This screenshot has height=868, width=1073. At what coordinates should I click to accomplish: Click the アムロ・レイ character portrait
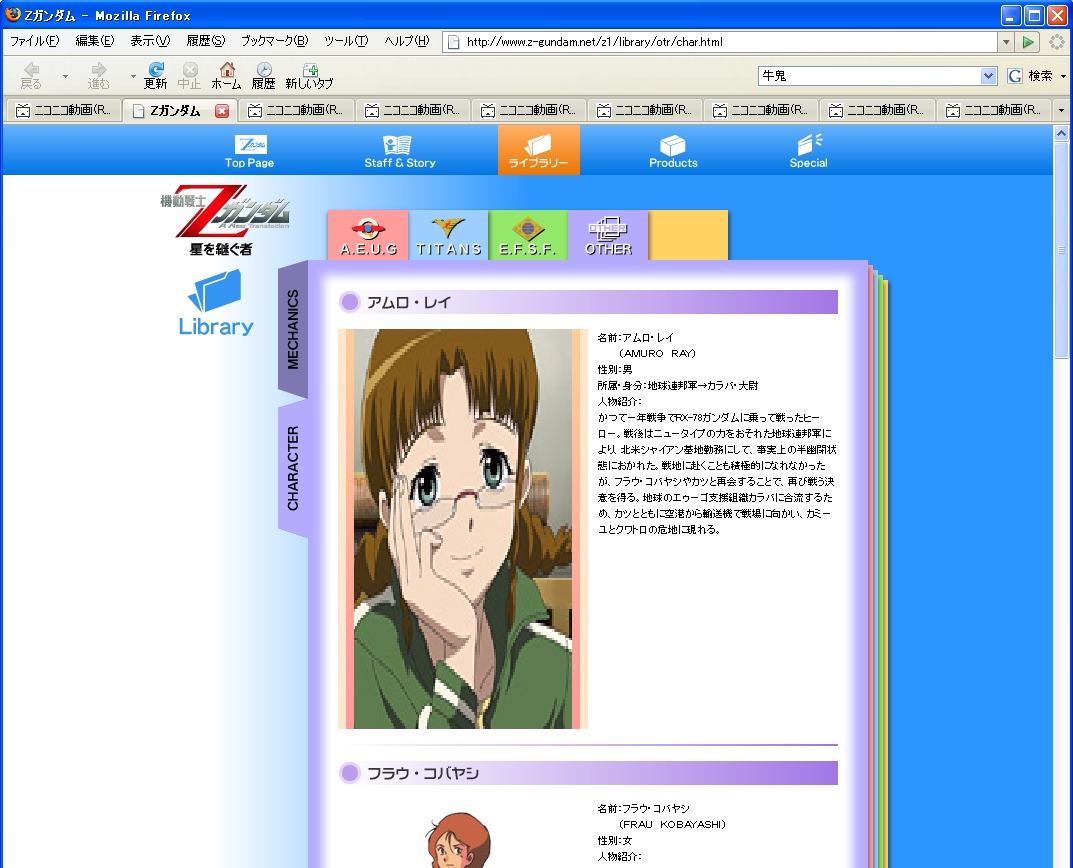[x=463, y=528]
